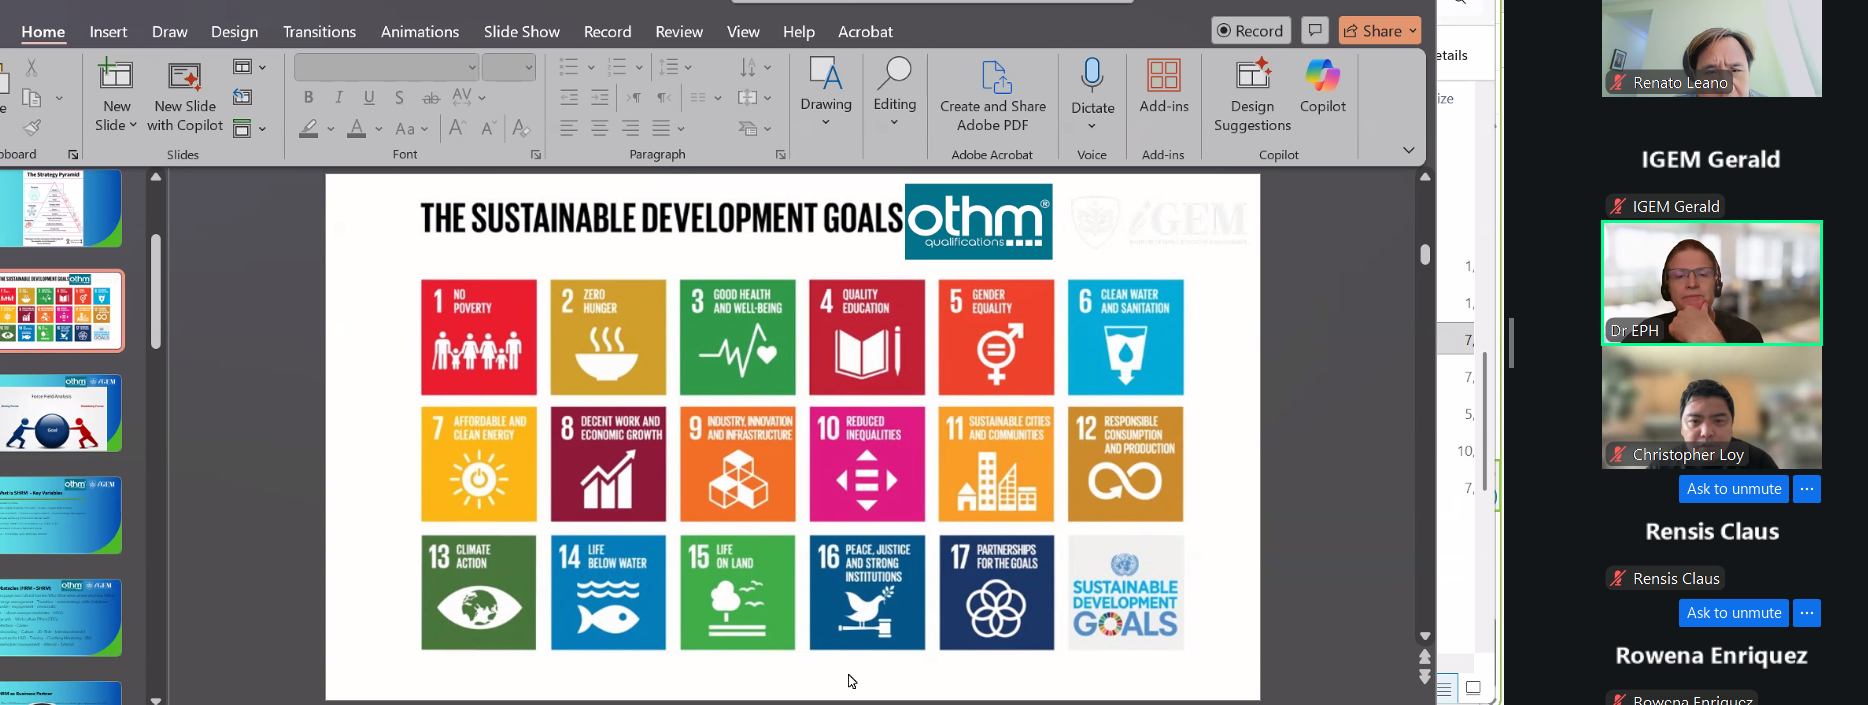Click the Copy icon
Image resolution: width=1868 pixels, height=705 pixels.
tap(32, 98)
